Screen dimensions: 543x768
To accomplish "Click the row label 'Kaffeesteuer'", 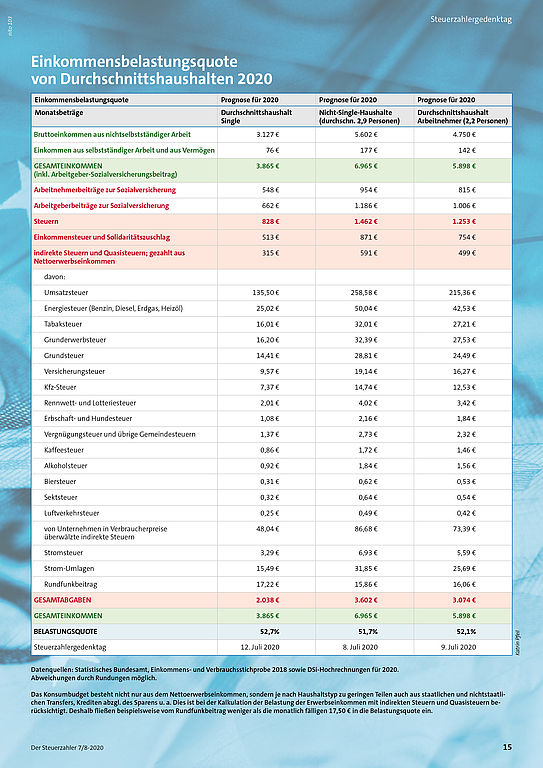I will 64,450.
